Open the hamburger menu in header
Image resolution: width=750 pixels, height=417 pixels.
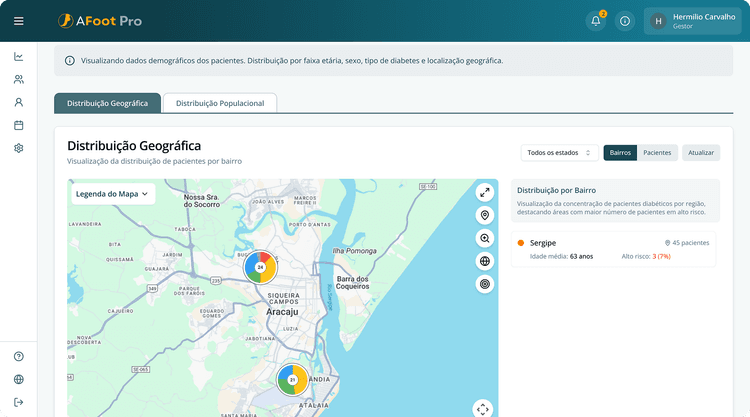click(19, 20)
